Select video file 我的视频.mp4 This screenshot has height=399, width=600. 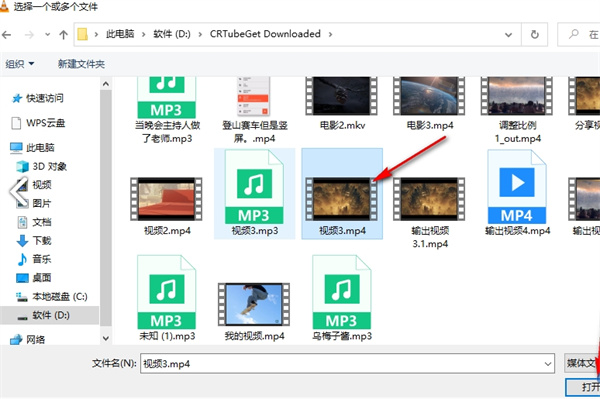(254, 312)
